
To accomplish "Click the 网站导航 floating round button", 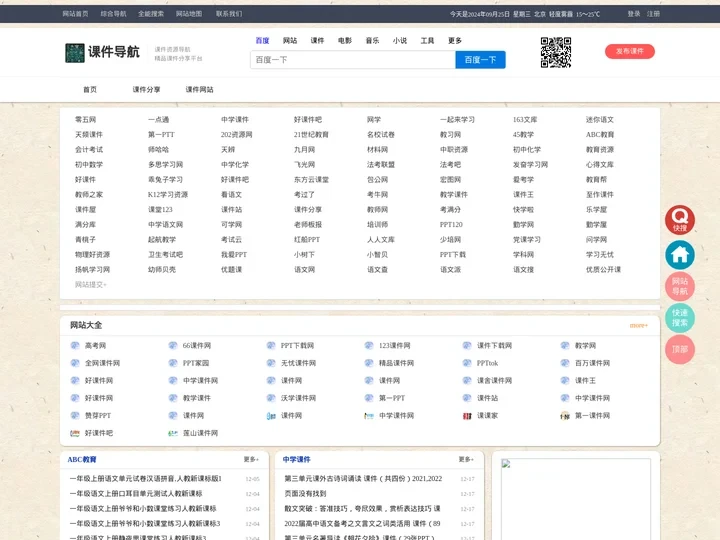I will pyautogui.click(x=680, y=286).
